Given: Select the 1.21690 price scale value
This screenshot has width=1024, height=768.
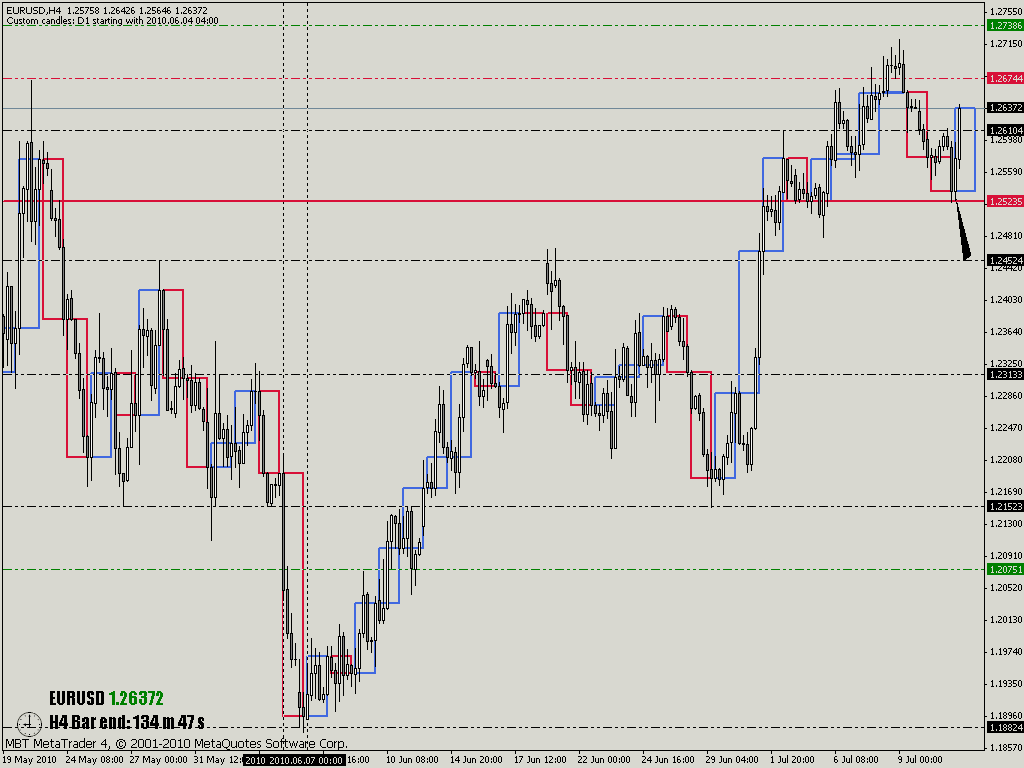Looking at the screenshot, I should [1006, 491].
